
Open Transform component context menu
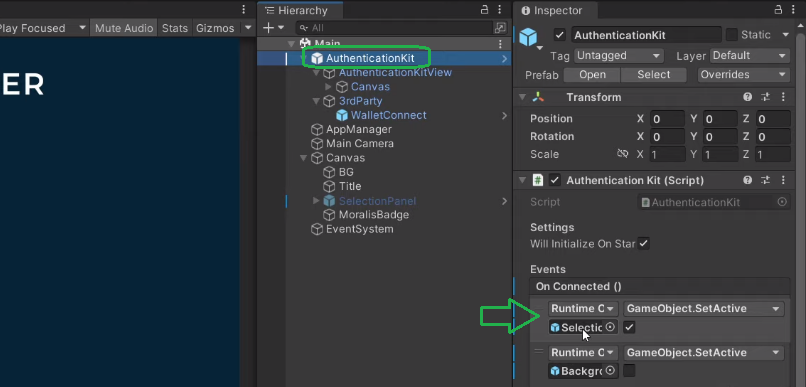783,97
